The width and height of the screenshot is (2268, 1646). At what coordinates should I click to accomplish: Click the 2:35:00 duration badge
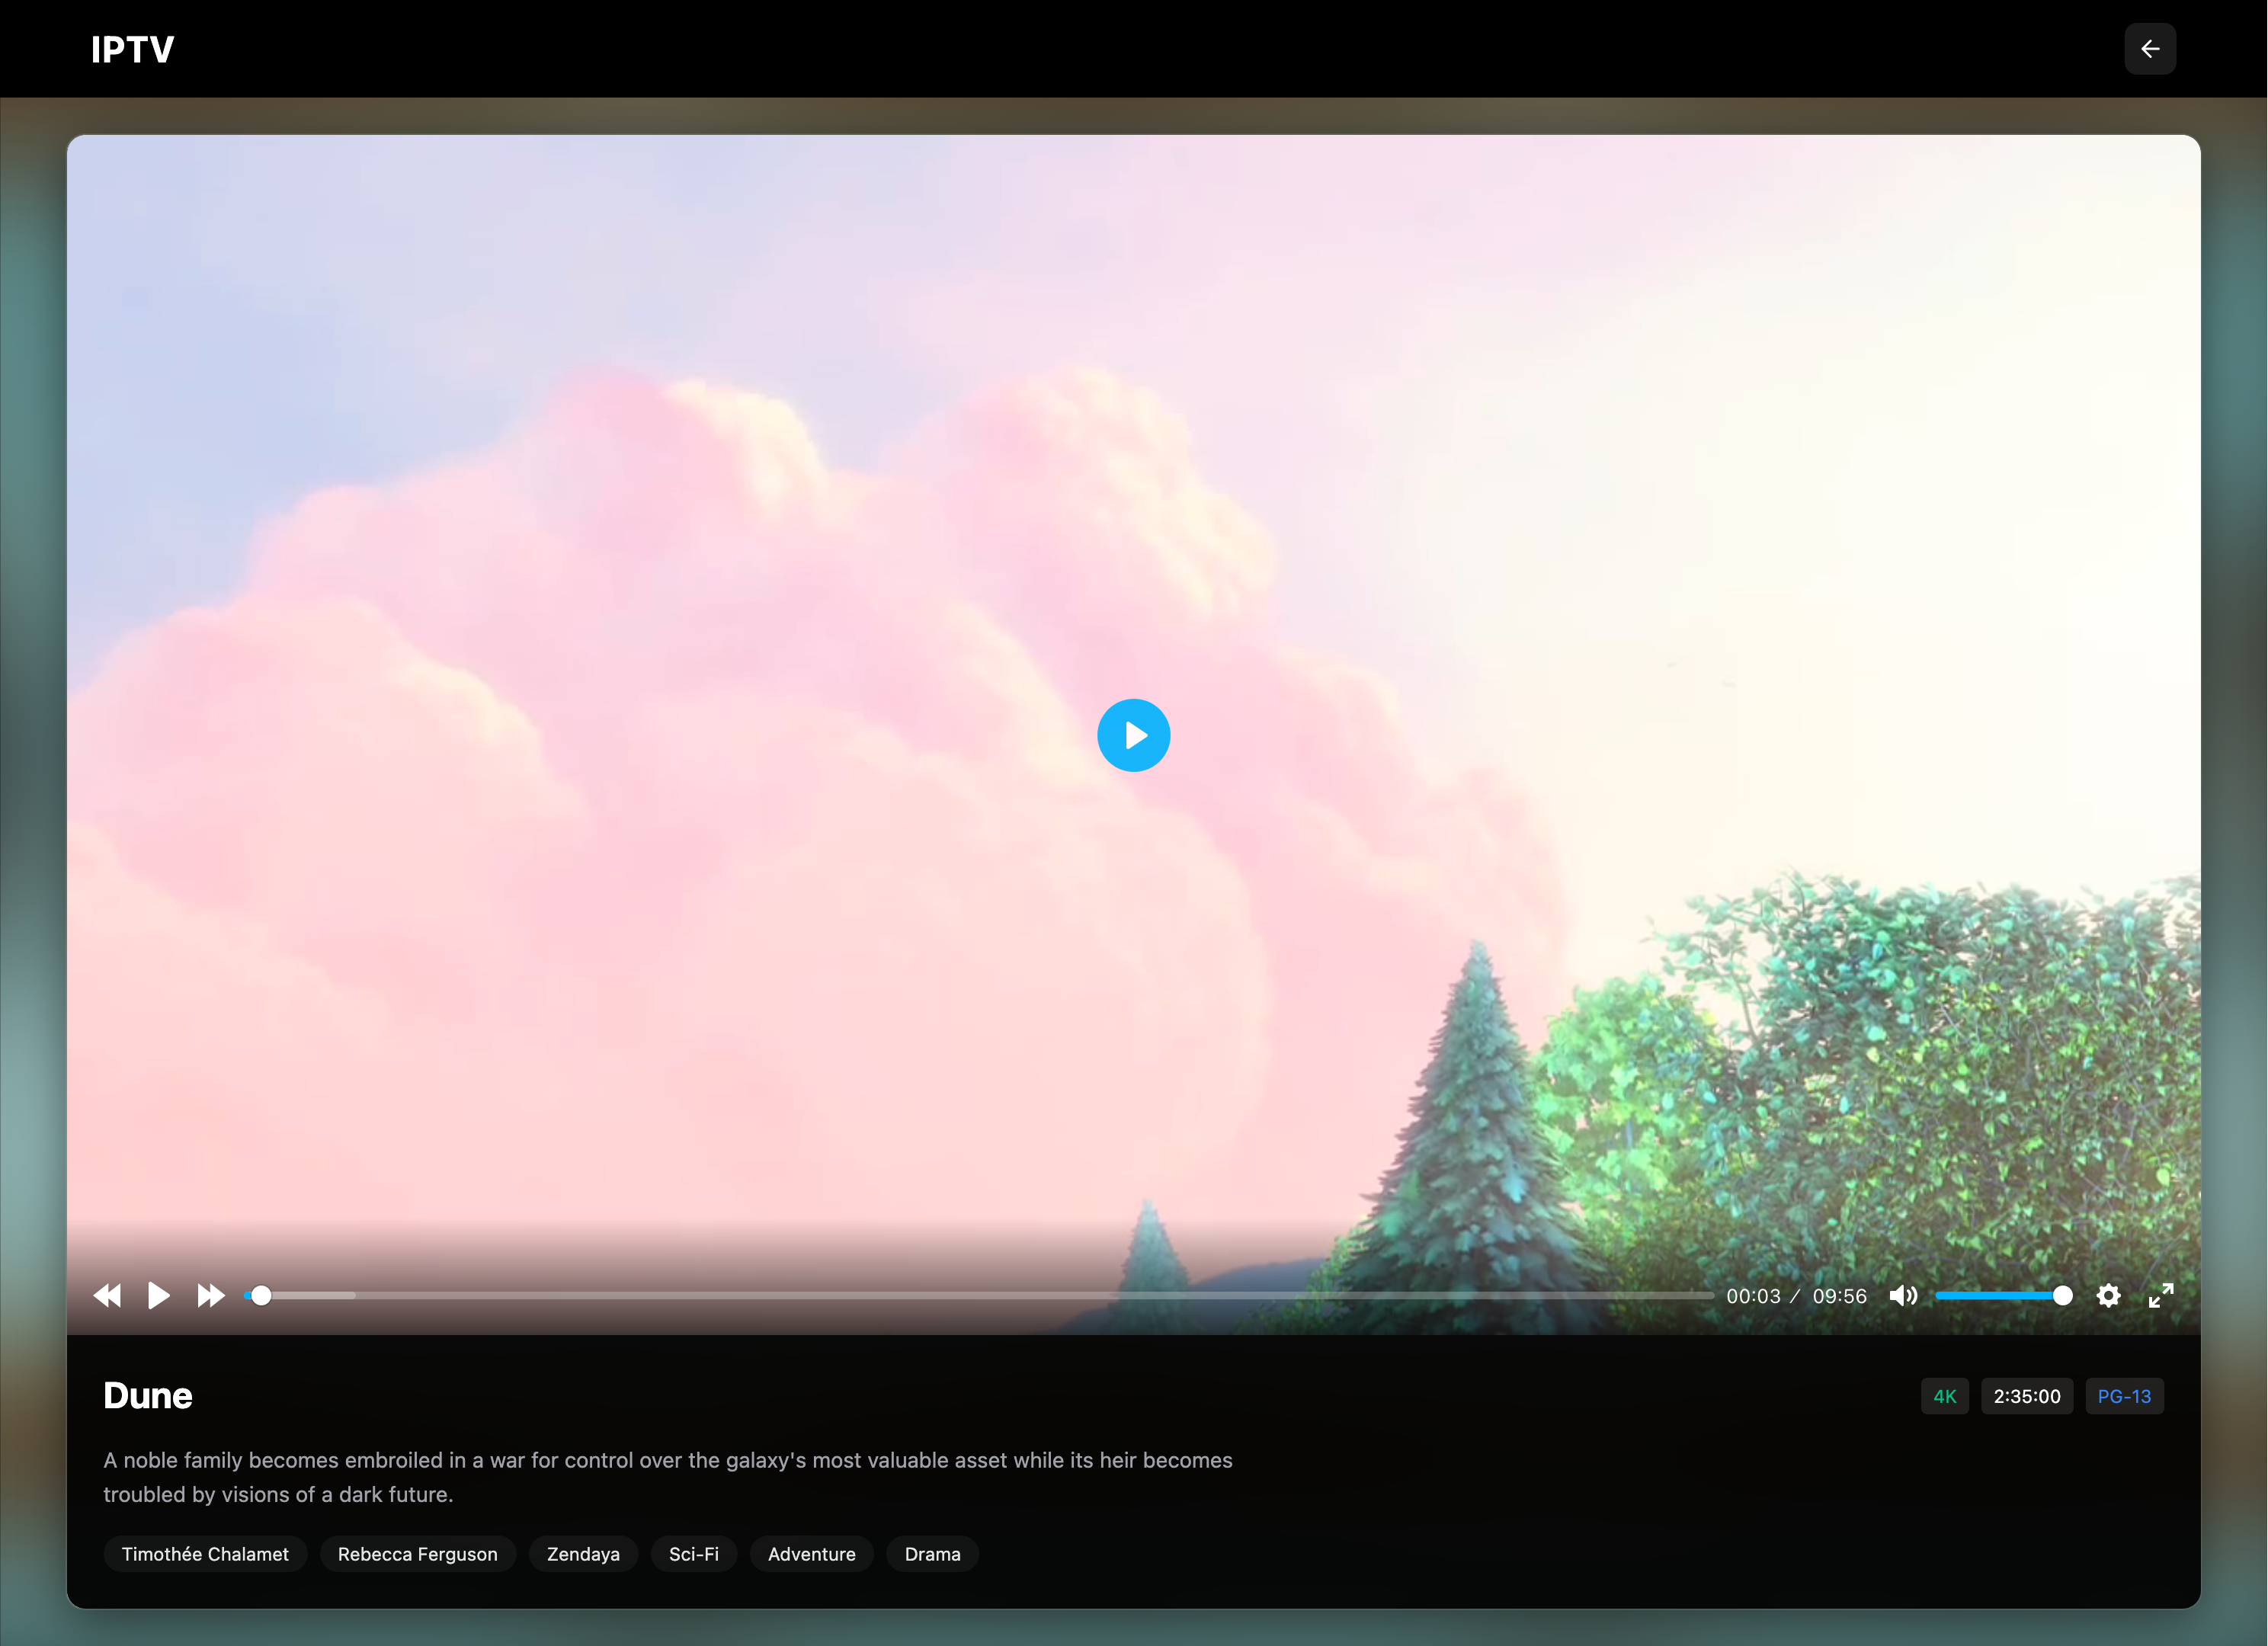2026,1396
